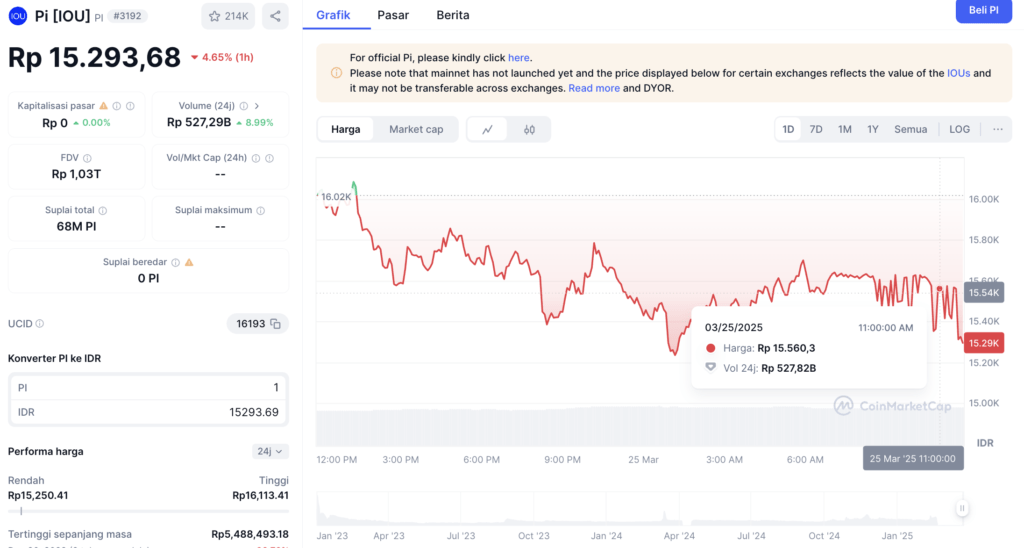Open the Berita tab

453,15
